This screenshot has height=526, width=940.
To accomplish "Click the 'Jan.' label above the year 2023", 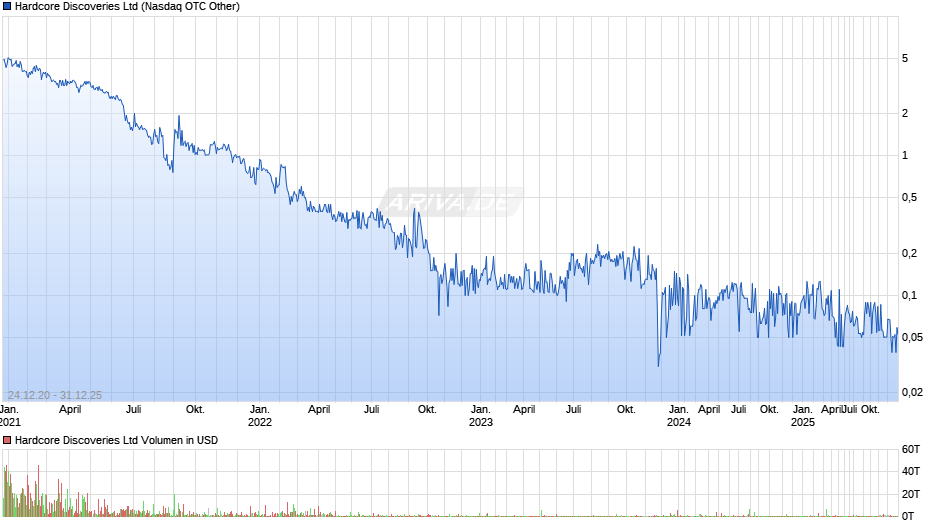I will point(480,410).
